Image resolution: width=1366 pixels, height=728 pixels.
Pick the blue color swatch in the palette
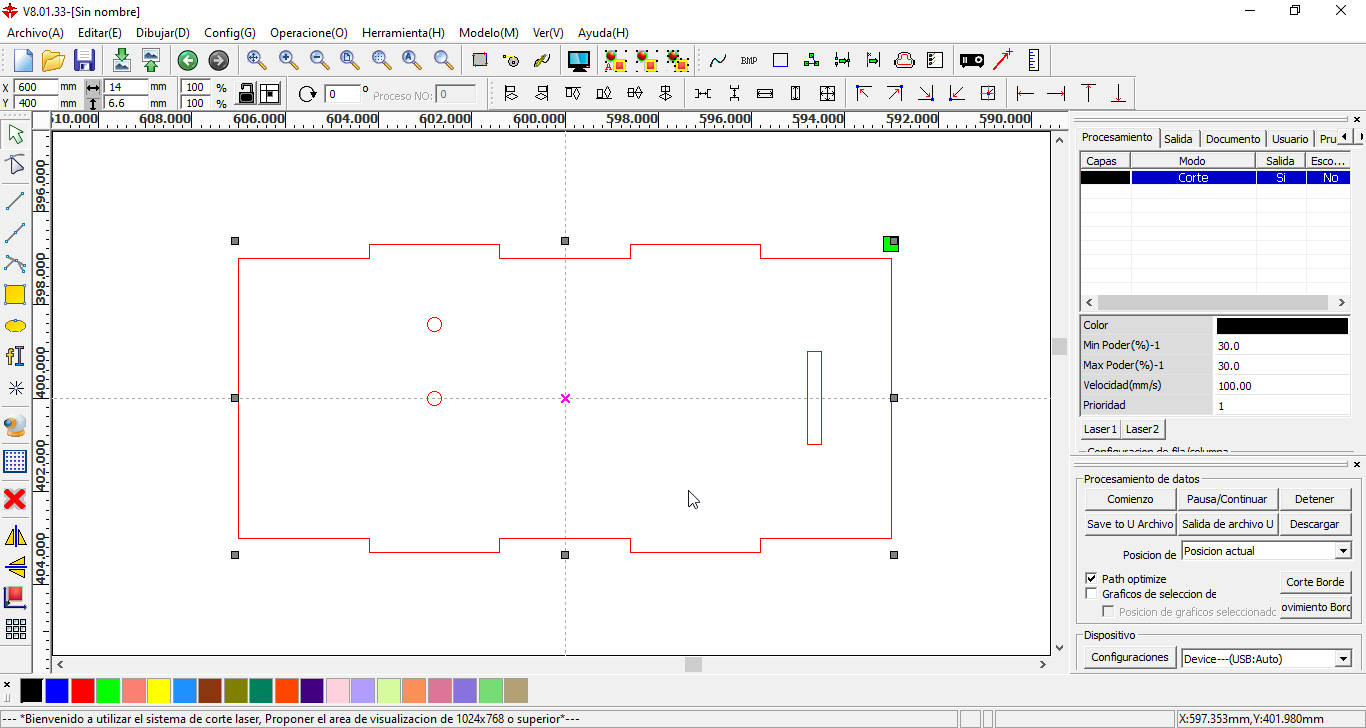point(57,690)
